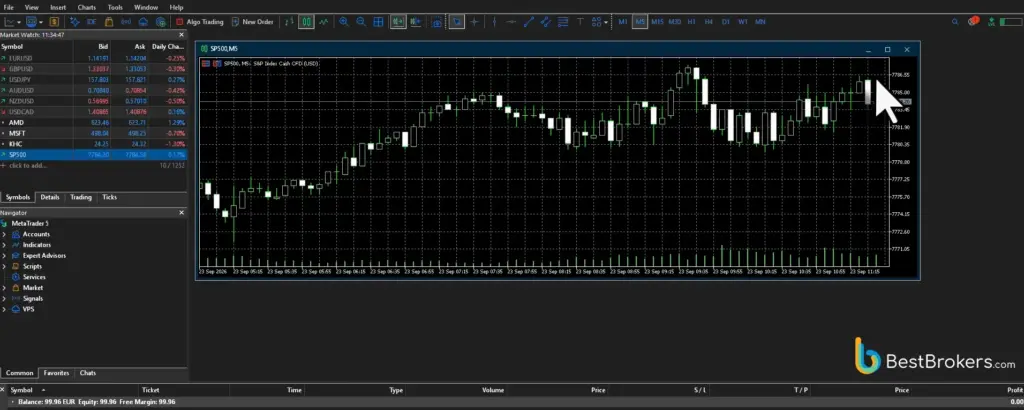
Task: Click the dollar symbols toolbar icon
Action: coord(54,22)
